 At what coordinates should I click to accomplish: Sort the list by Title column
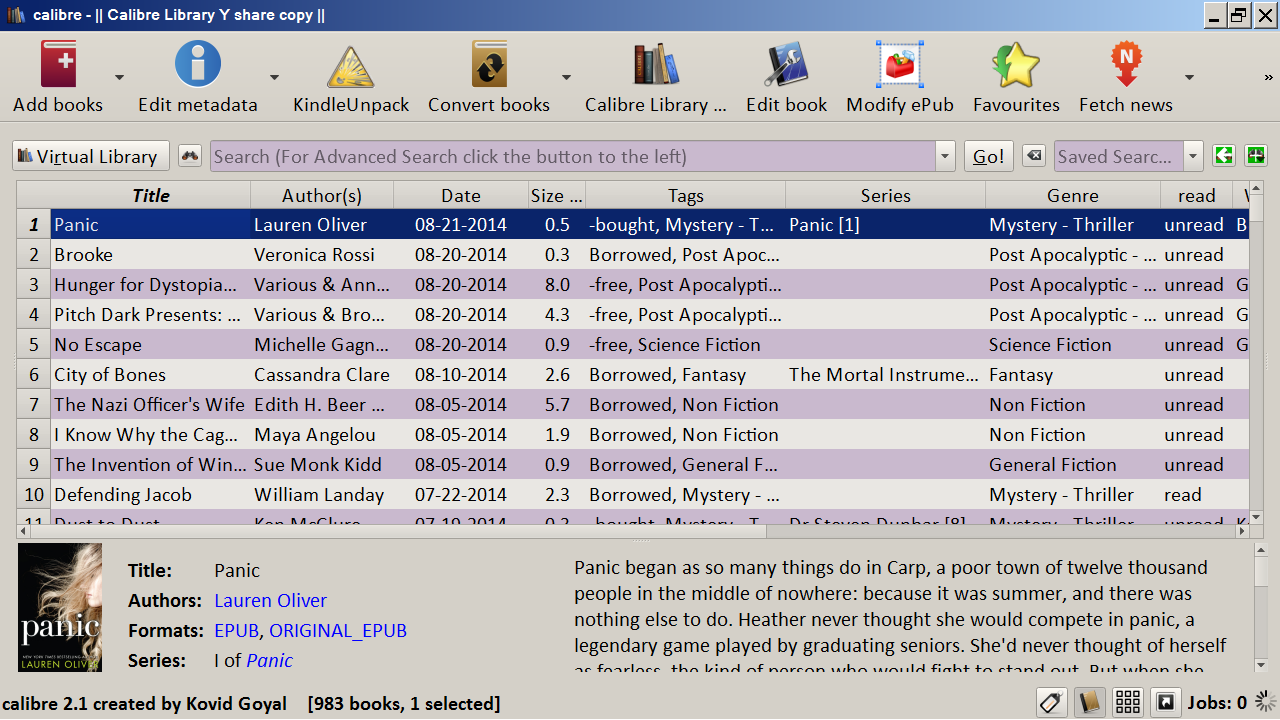click(151, 196)
